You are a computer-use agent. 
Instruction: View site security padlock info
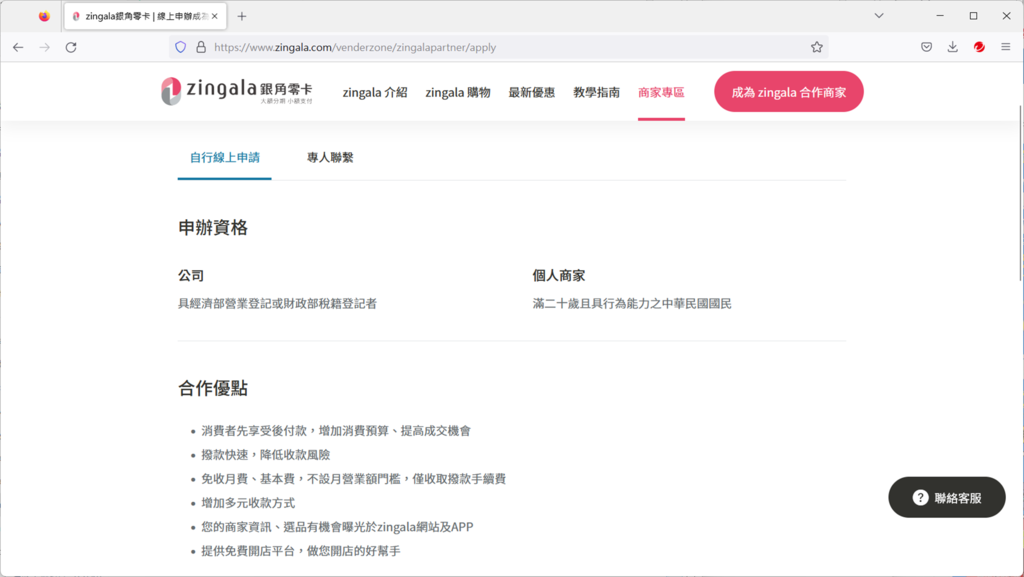click(201, 47)
